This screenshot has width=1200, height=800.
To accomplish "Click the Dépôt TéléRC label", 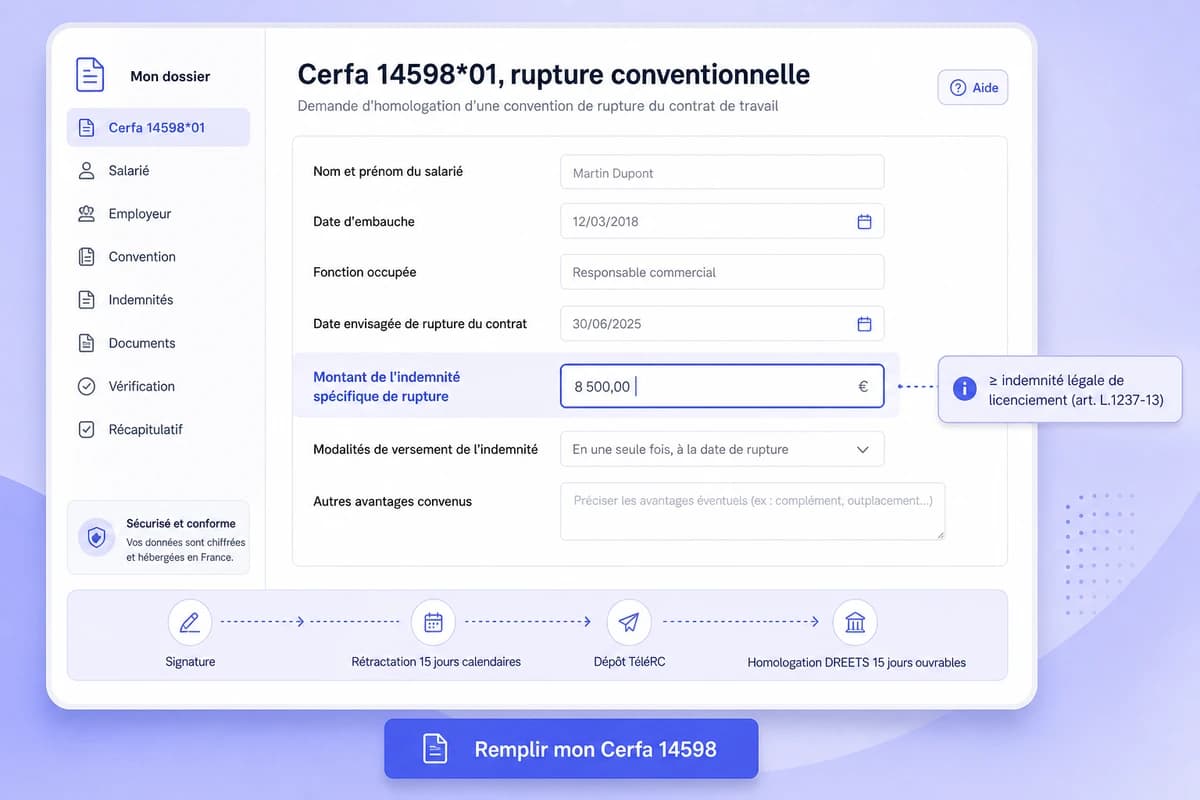I will (x=629, y=662).
